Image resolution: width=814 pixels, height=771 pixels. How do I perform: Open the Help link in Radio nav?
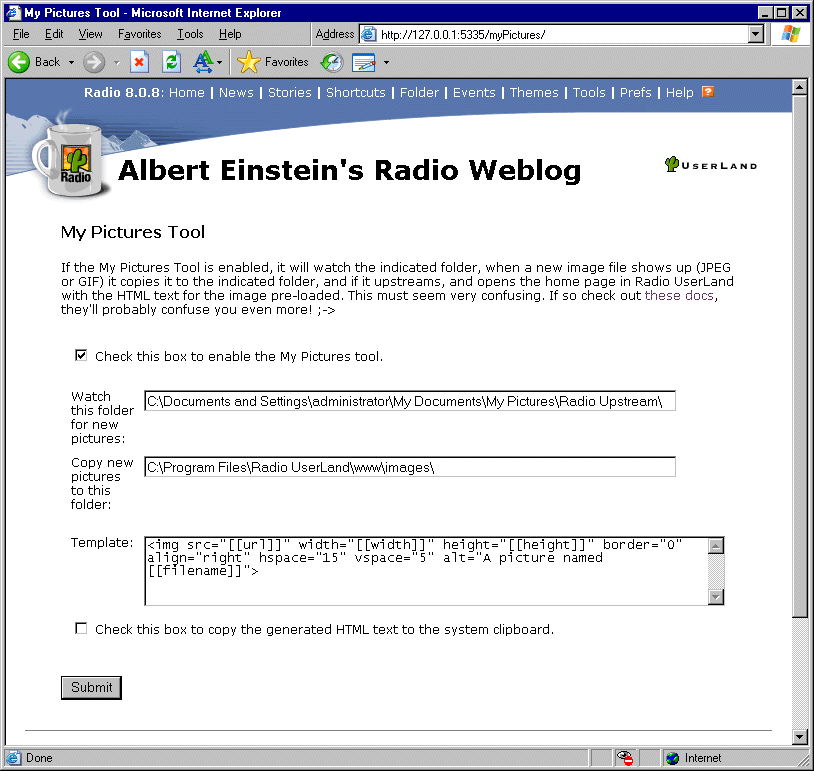tap(680, 92)
